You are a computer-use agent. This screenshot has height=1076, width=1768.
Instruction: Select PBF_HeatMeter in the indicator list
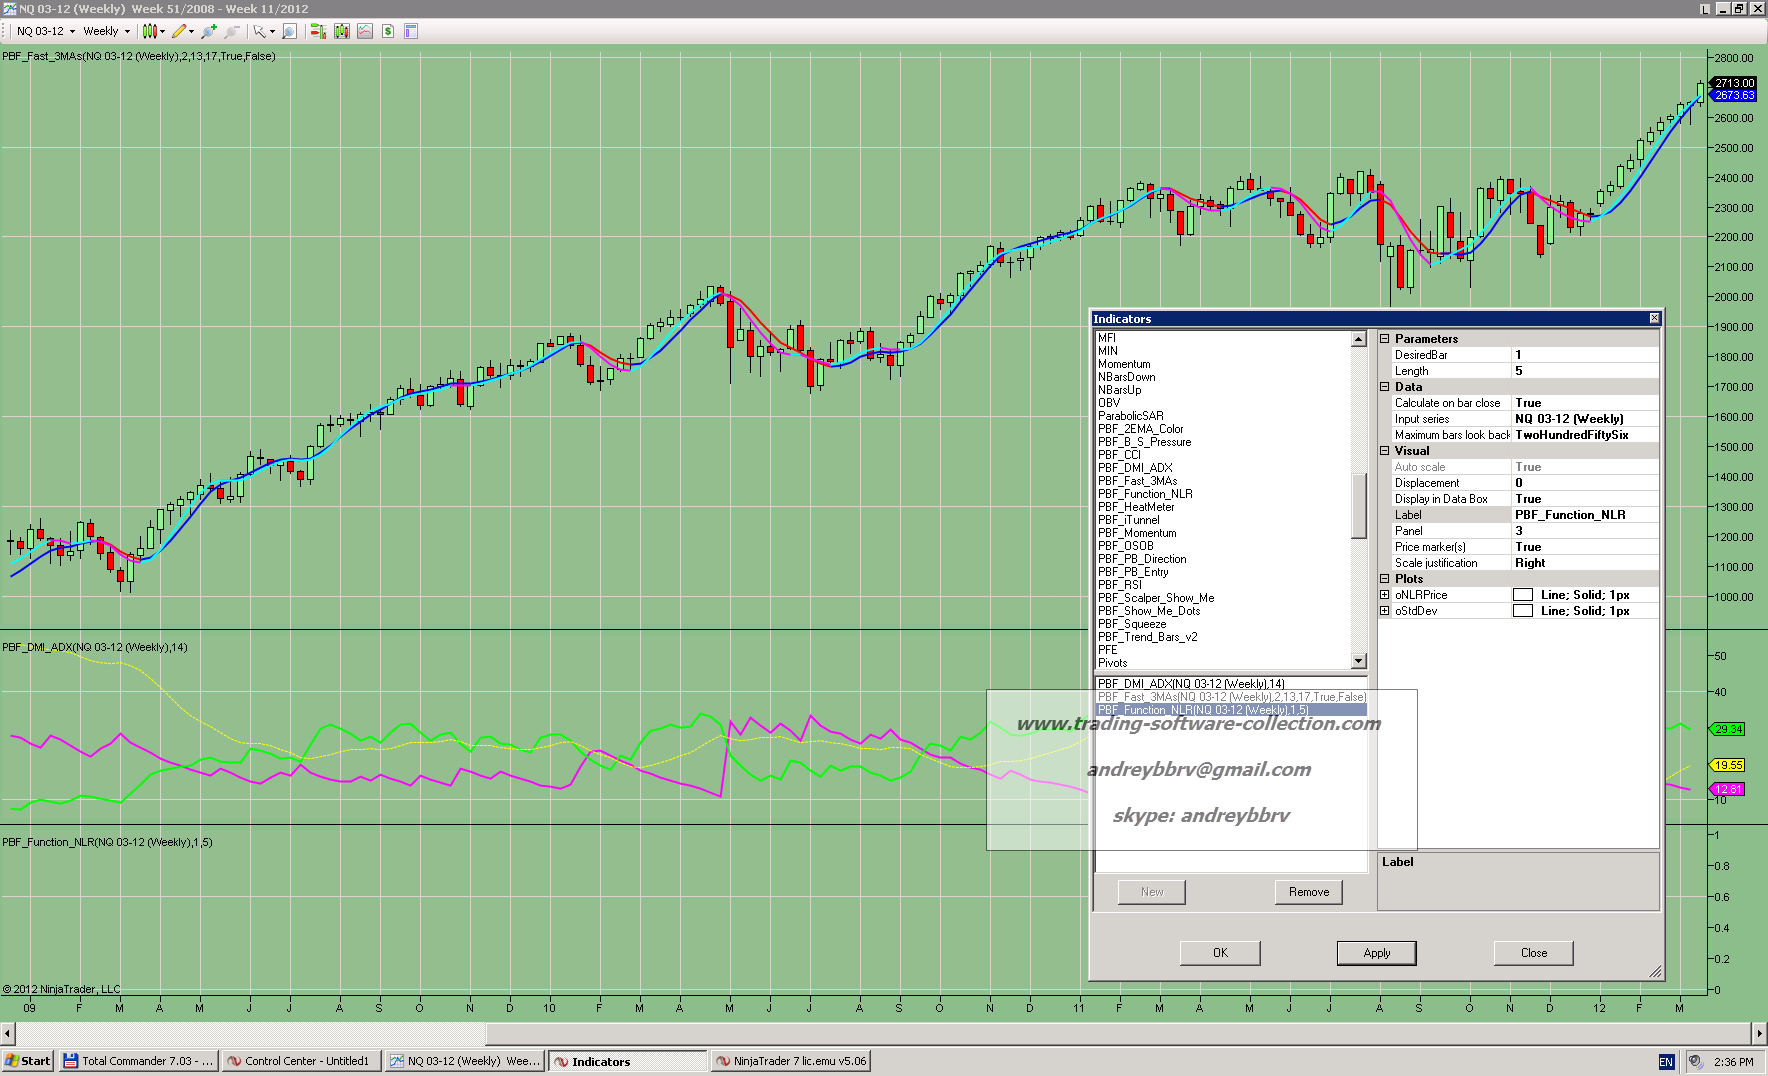tap(1136, 507)
